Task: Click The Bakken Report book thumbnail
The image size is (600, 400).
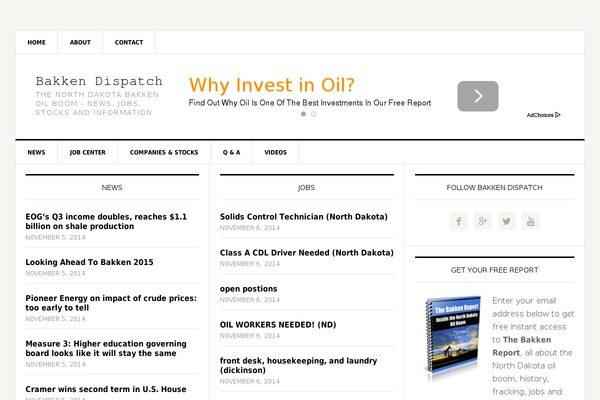Action: [453, 338]
